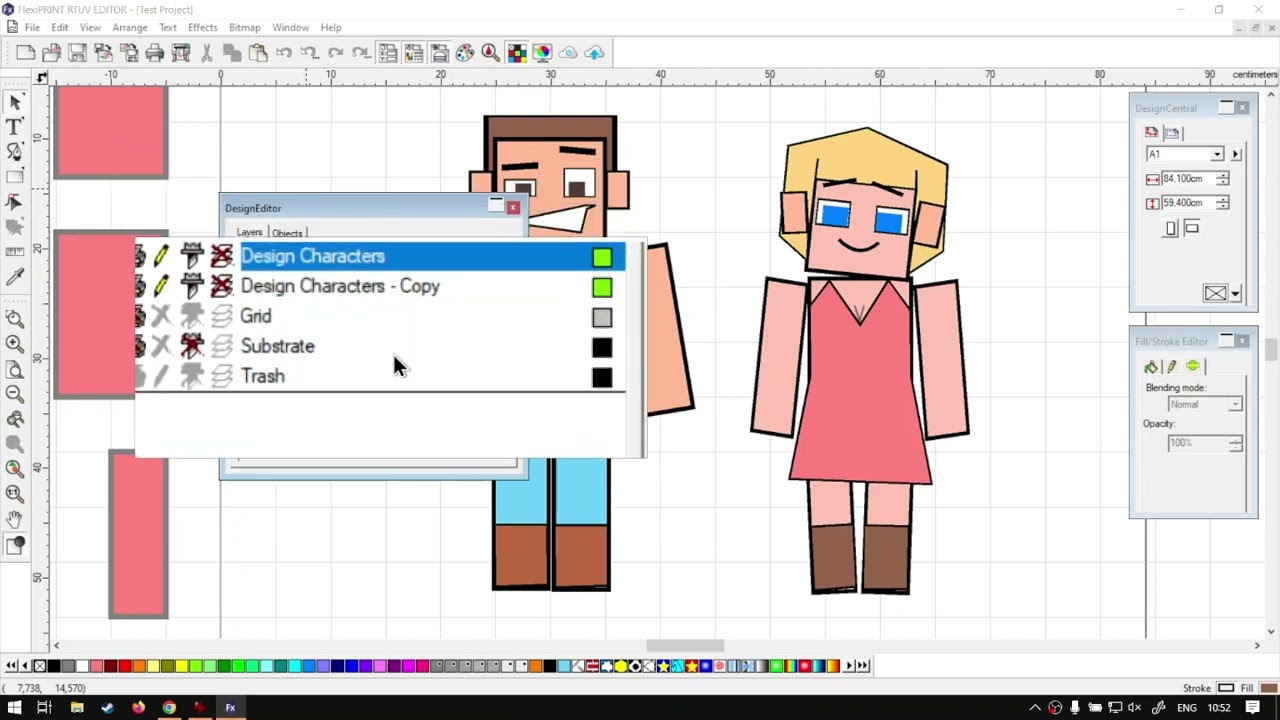Open the stroke pen tab in Fill/Stroke Editor
Image resolution: width=1280 pixels, height=720 pixels.
1172,367
